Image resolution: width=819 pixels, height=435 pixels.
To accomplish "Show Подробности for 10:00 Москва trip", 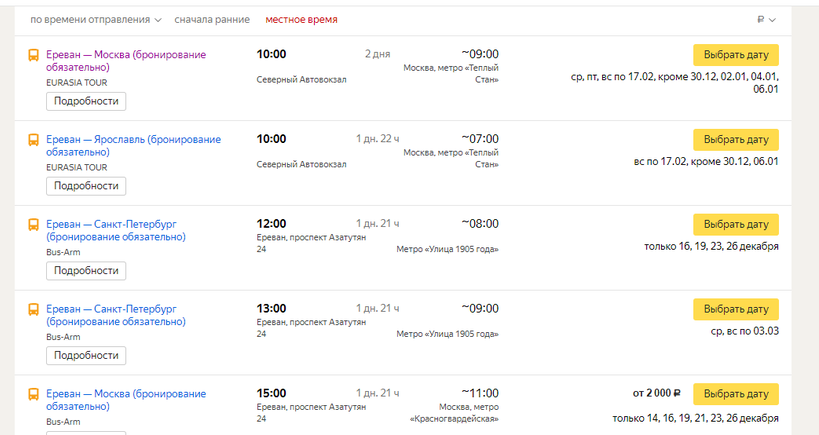I will point(86,101).
